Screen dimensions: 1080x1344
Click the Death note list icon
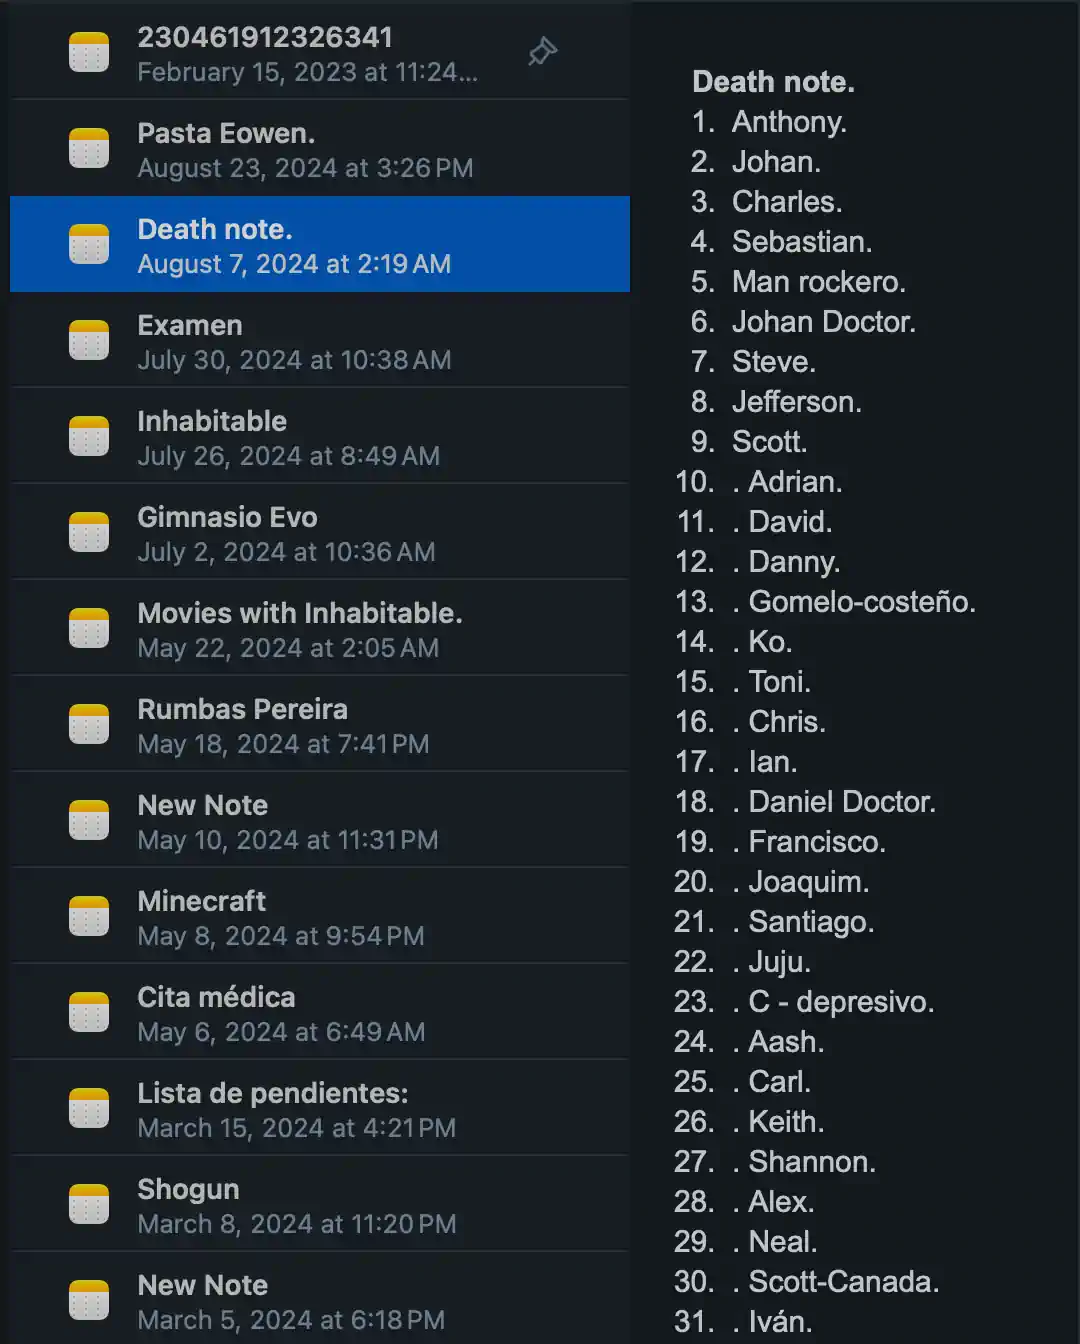[89, 244]
